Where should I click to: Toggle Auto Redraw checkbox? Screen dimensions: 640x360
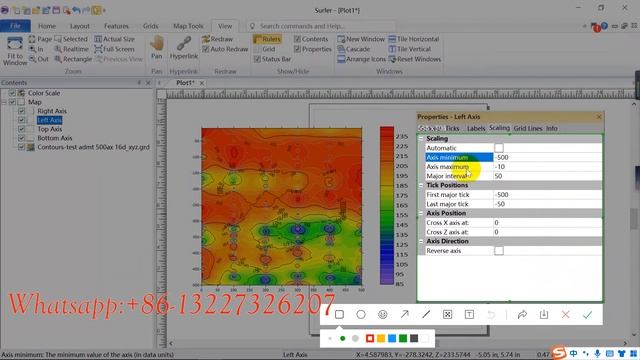[206, 49]
